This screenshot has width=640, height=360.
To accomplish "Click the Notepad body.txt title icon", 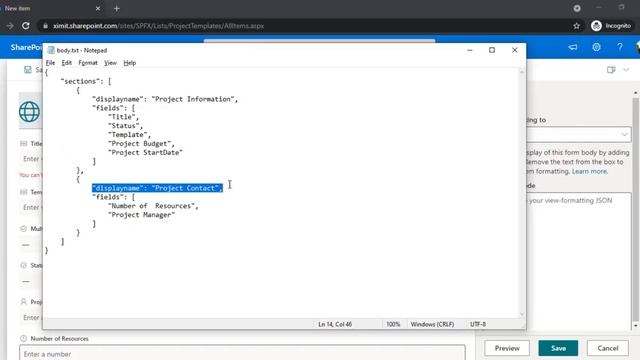I will [x=51, y=50].
